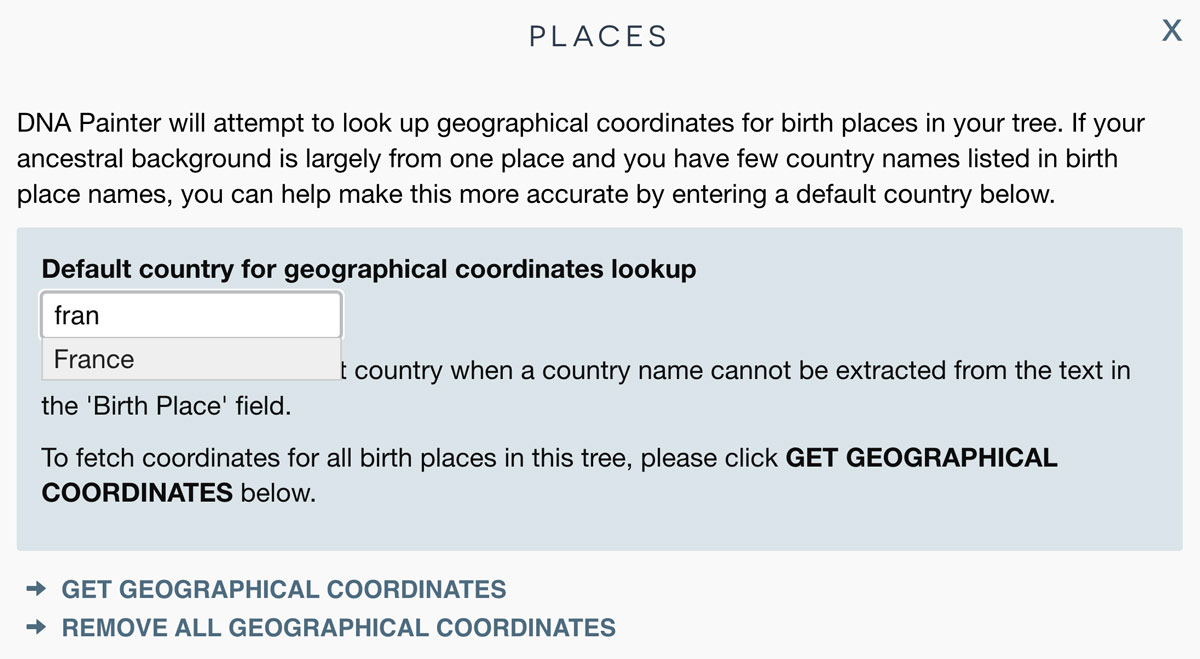
Task: Click the arrow icon before REMOVE ALL GEOGRAPHICAL COORDINATES
Action: pyautogui.click(x=36, y=628)
